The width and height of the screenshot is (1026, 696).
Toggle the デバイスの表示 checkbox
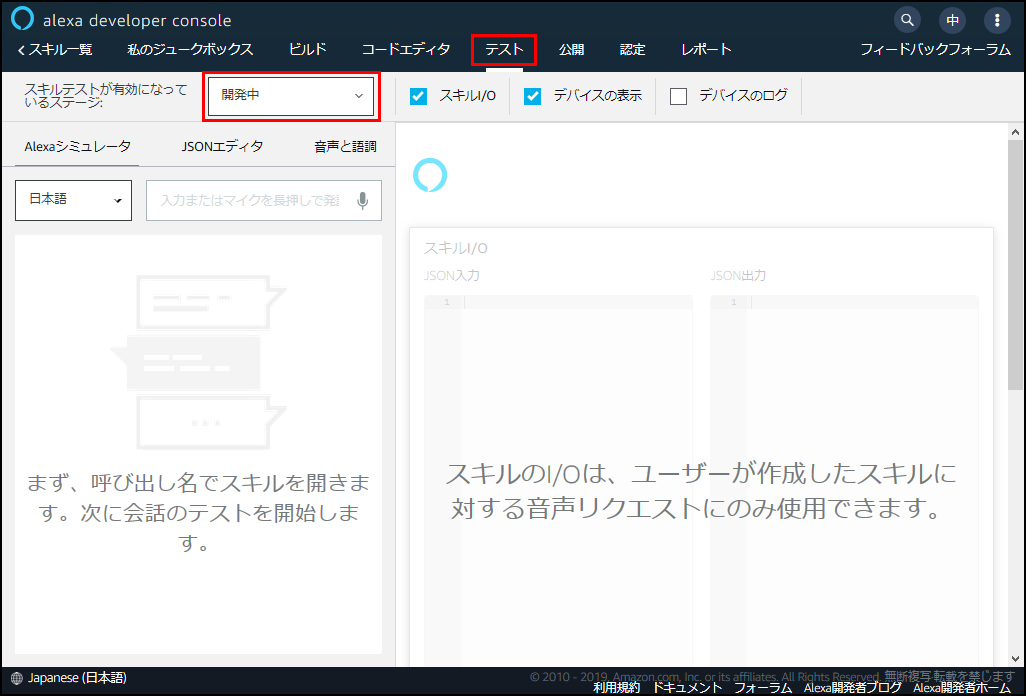(x=533, y=97)
